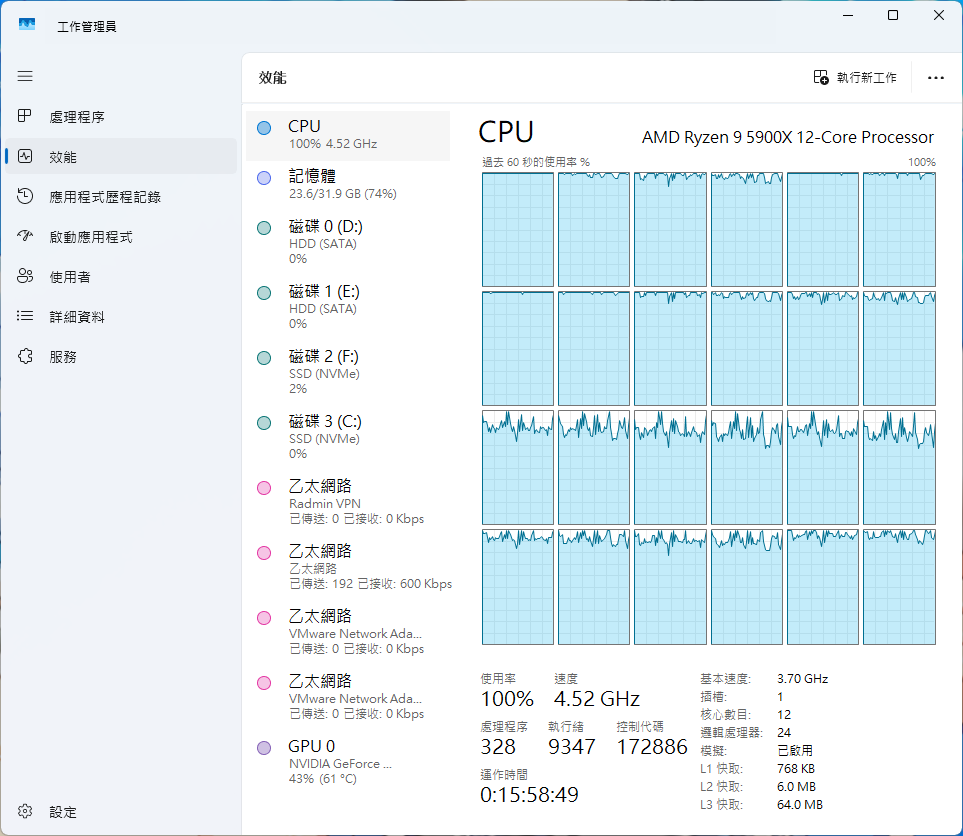Click the CPU item in resource list
This screenshot has width=963, height=836.
coord(347,135)
